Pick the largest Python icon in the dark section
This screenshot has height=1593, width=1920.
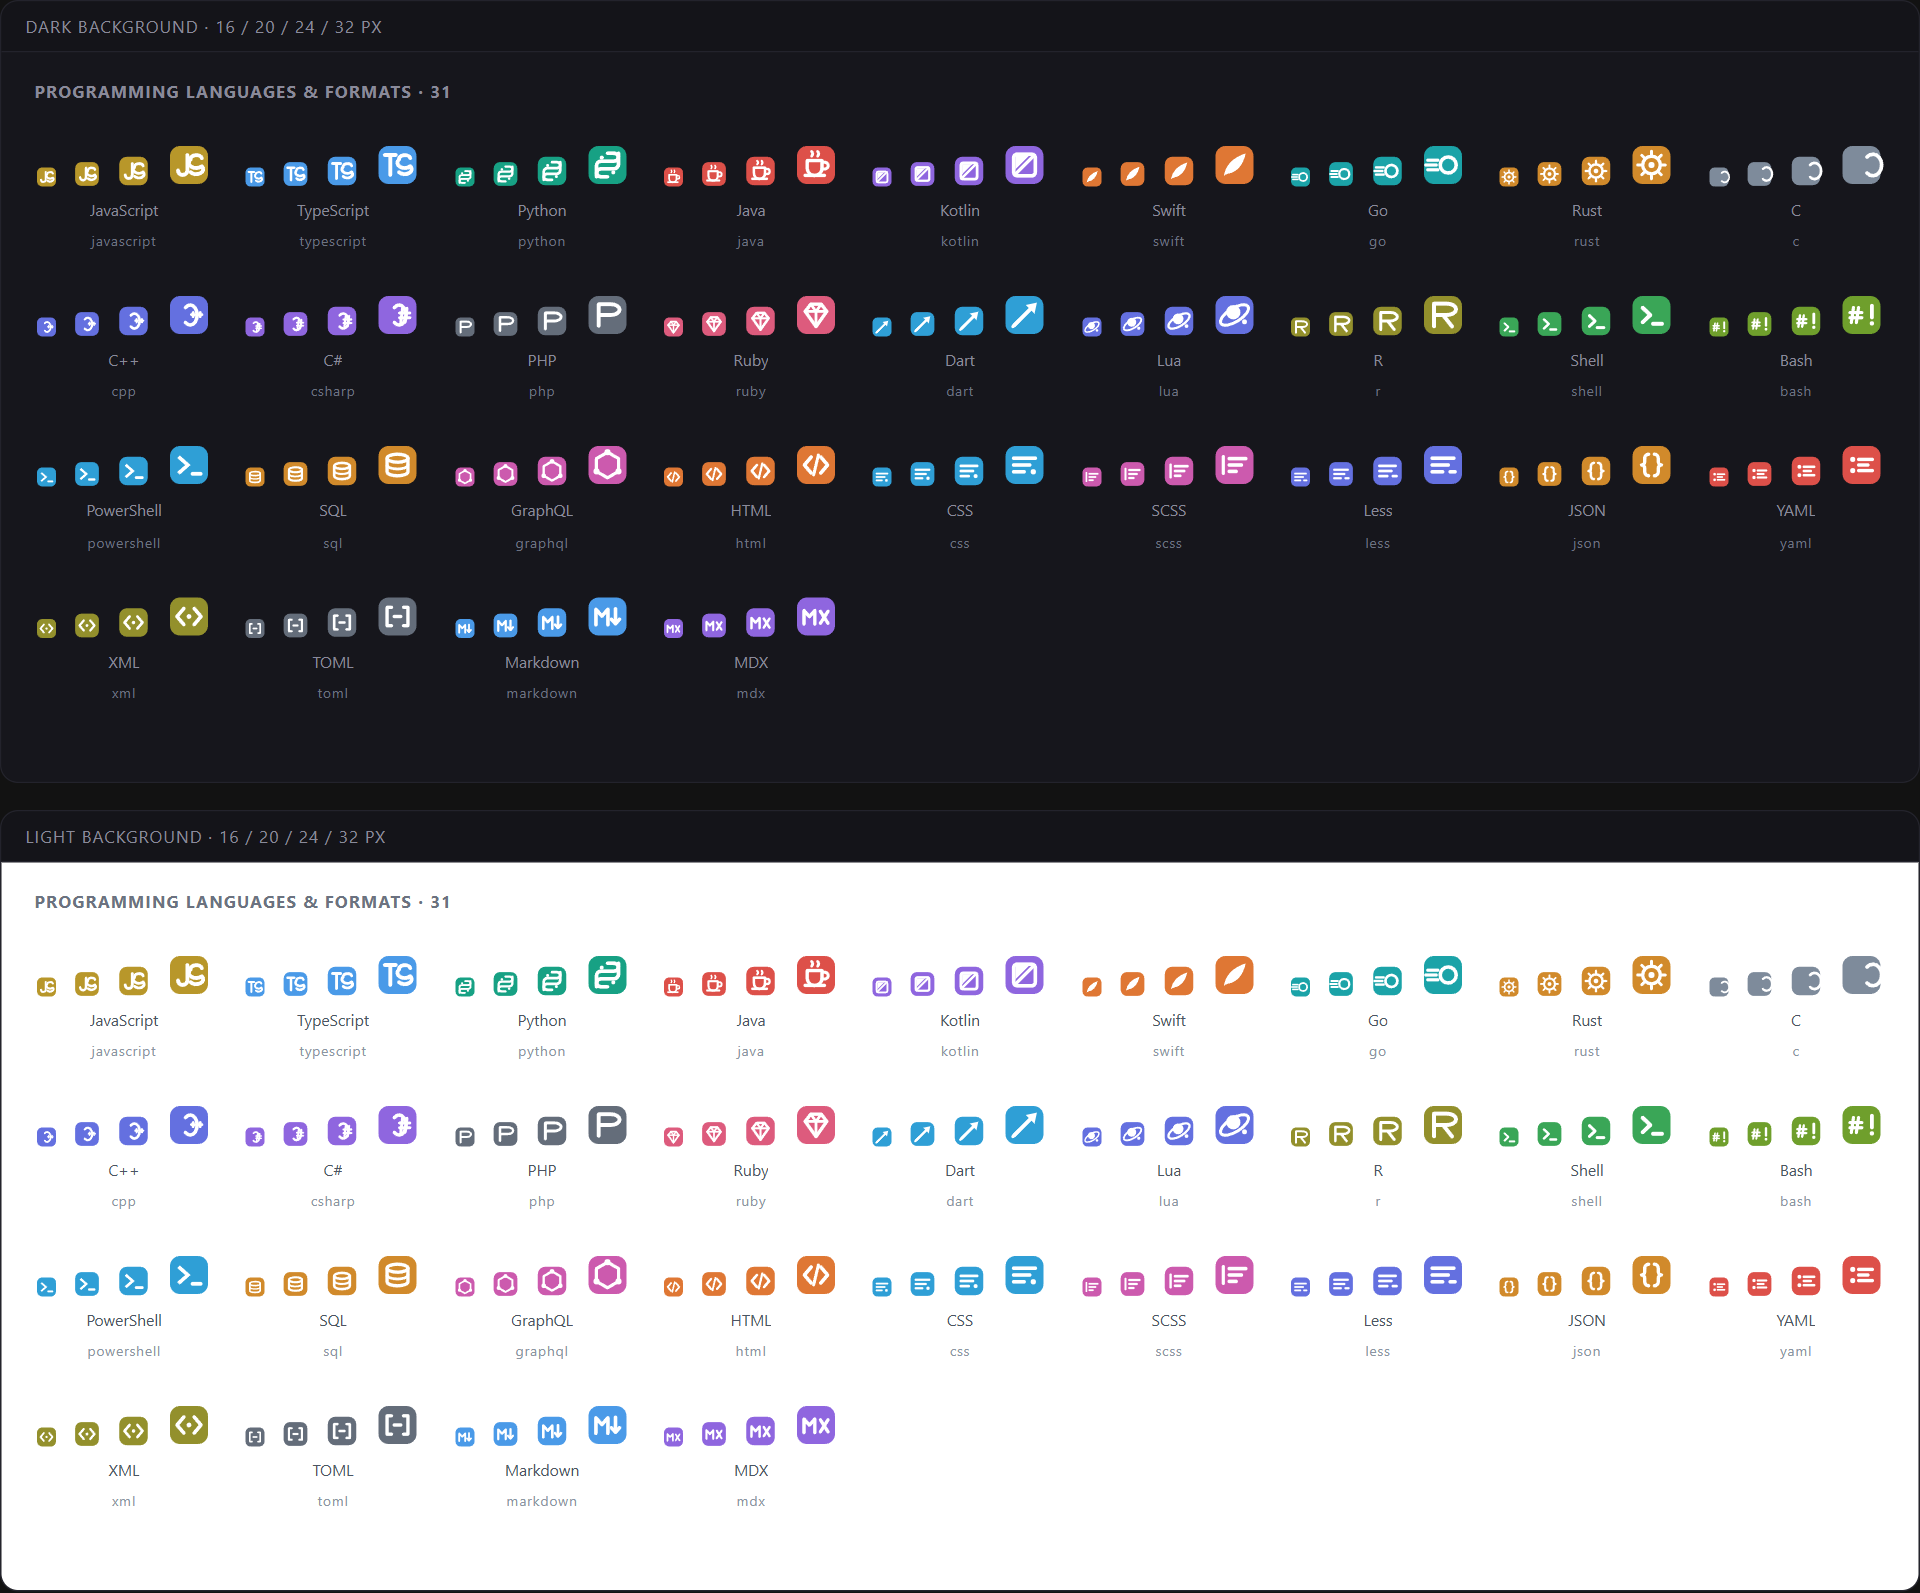(x=607, y=165)
